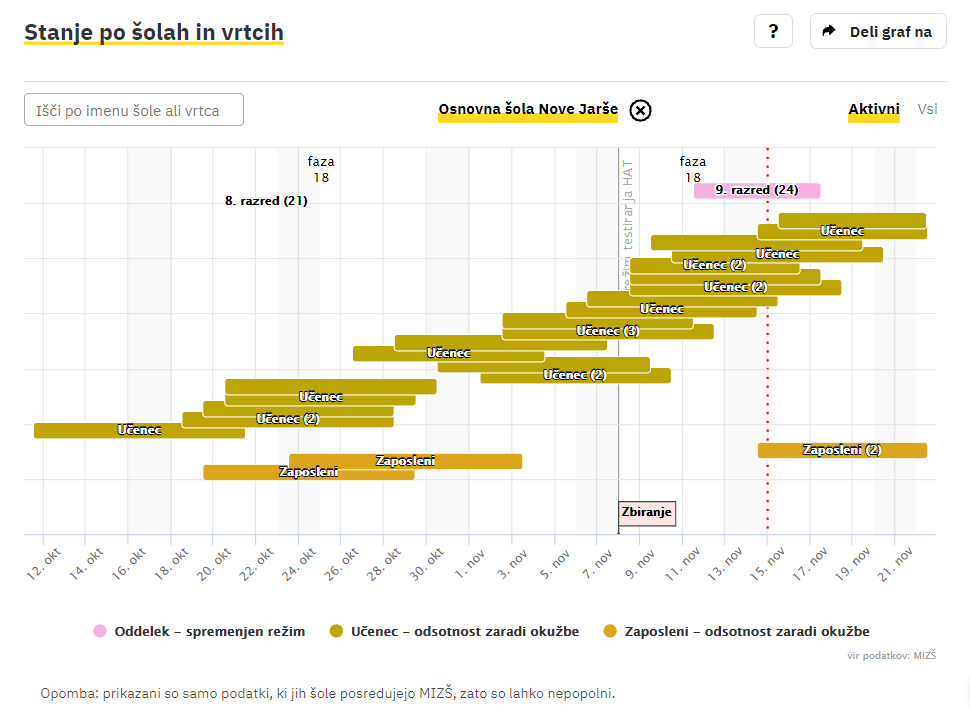Click the Učenec (3) bar
Image resolution: width=970 pixels, height=726 pixels.
[607, 331]
